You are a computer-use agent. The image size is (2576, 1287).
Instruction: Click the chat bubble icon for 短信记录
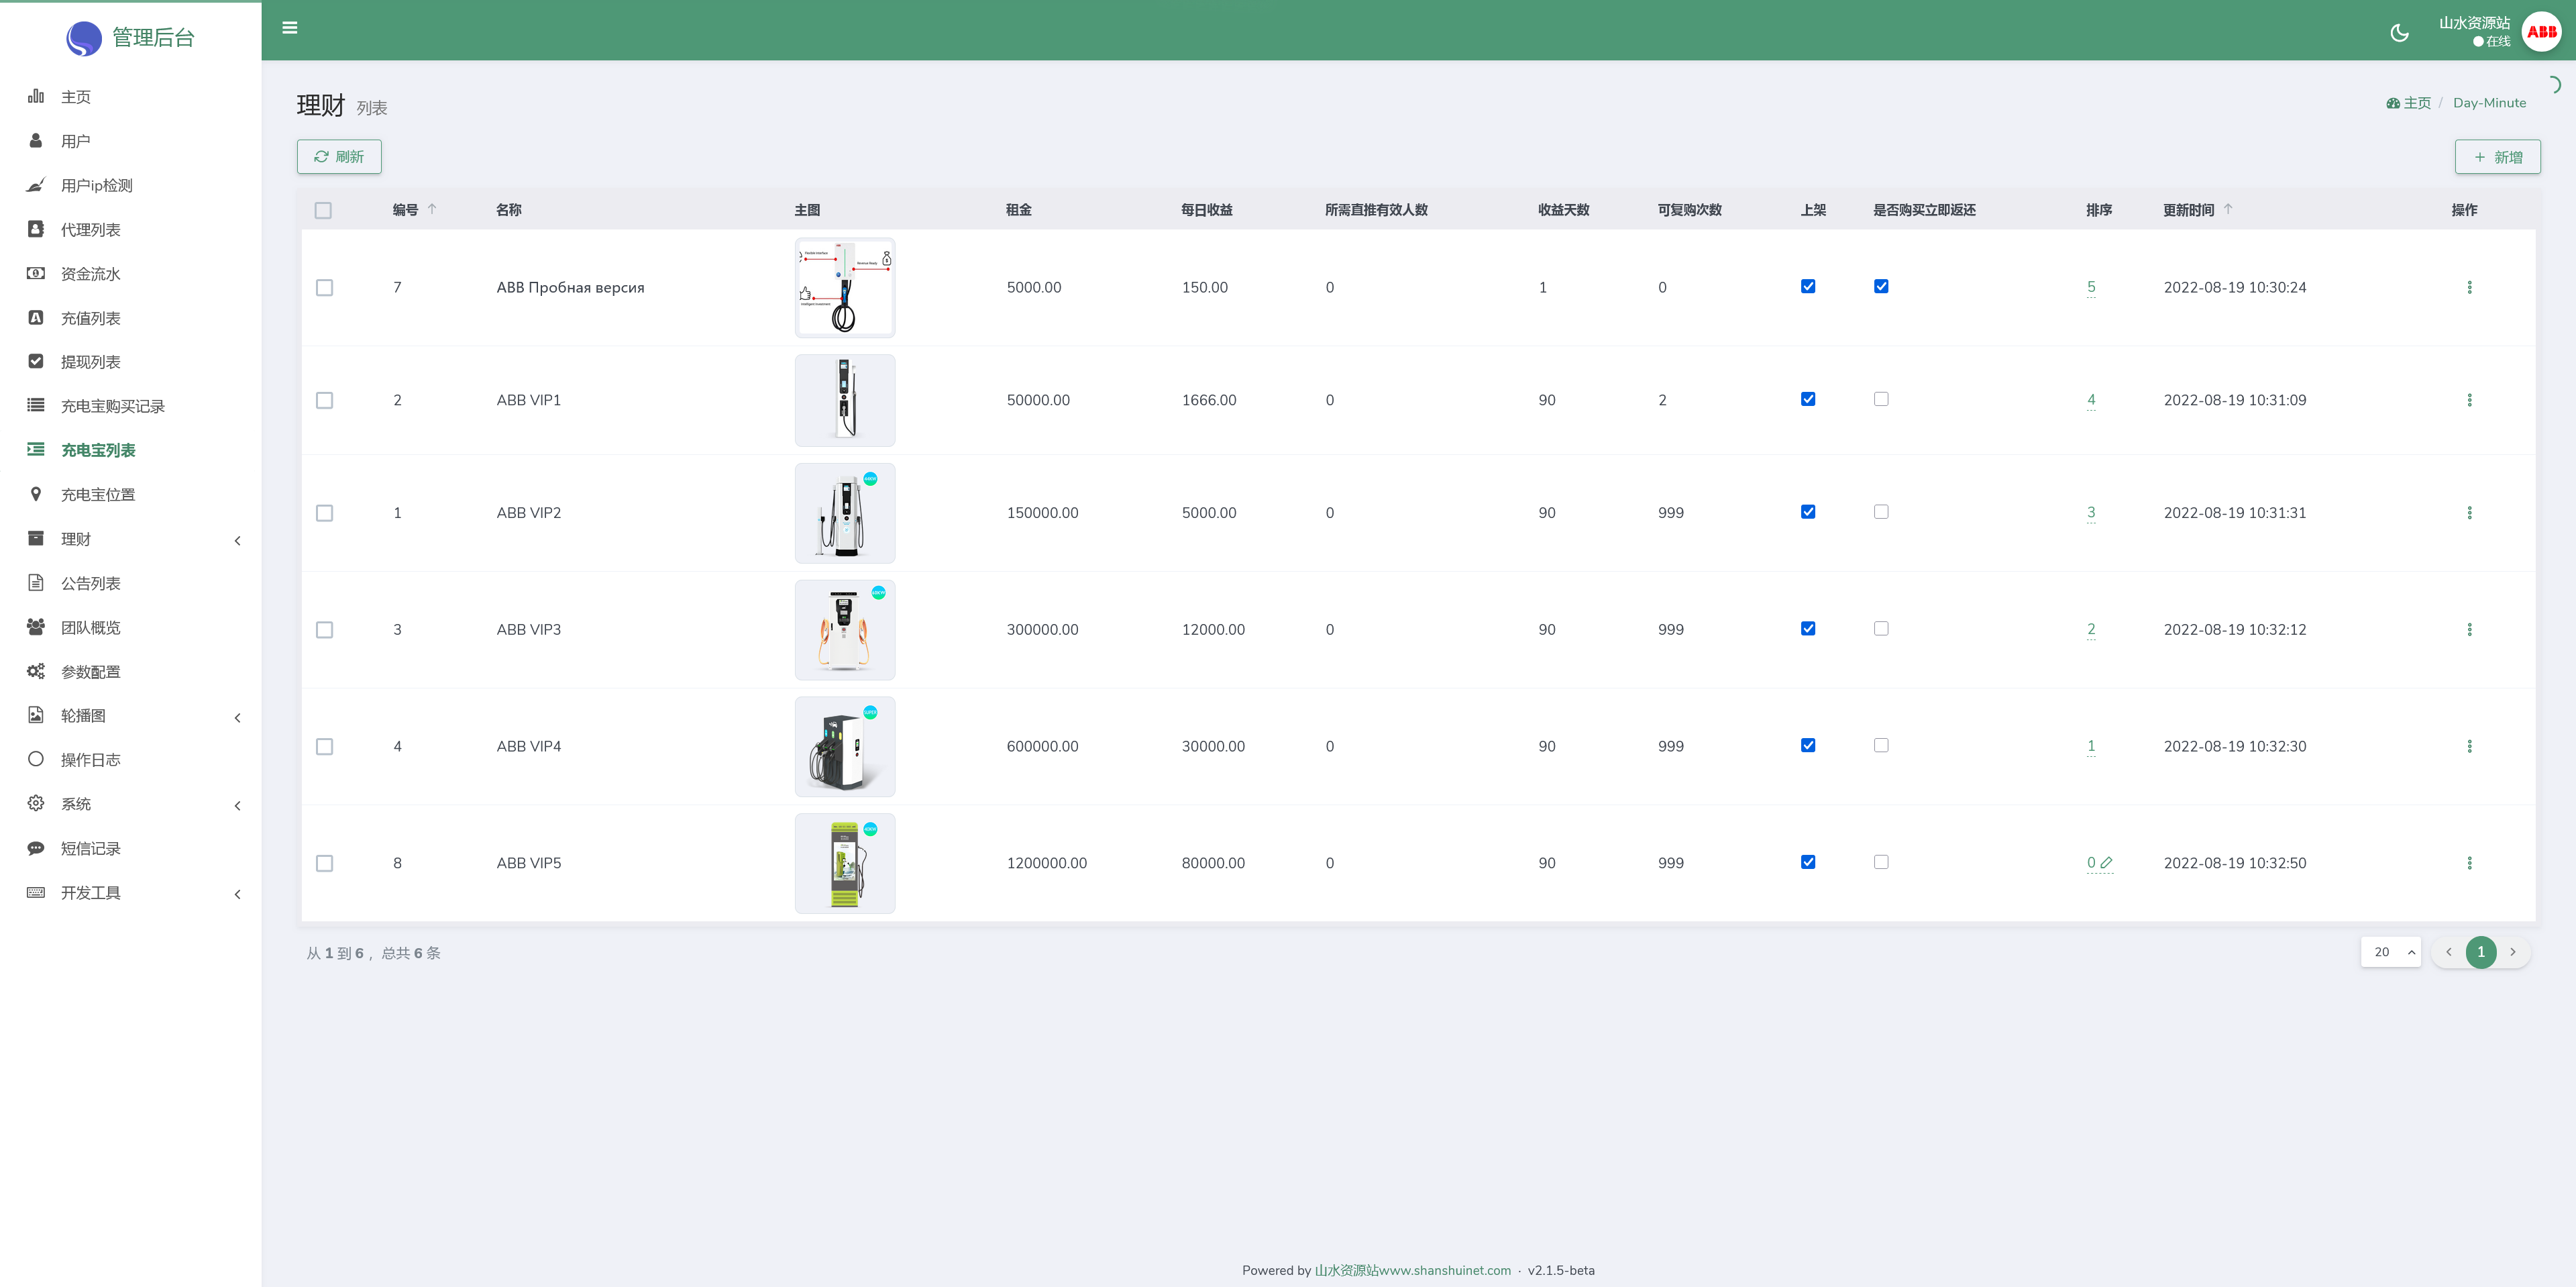click(x=36, y=848)
